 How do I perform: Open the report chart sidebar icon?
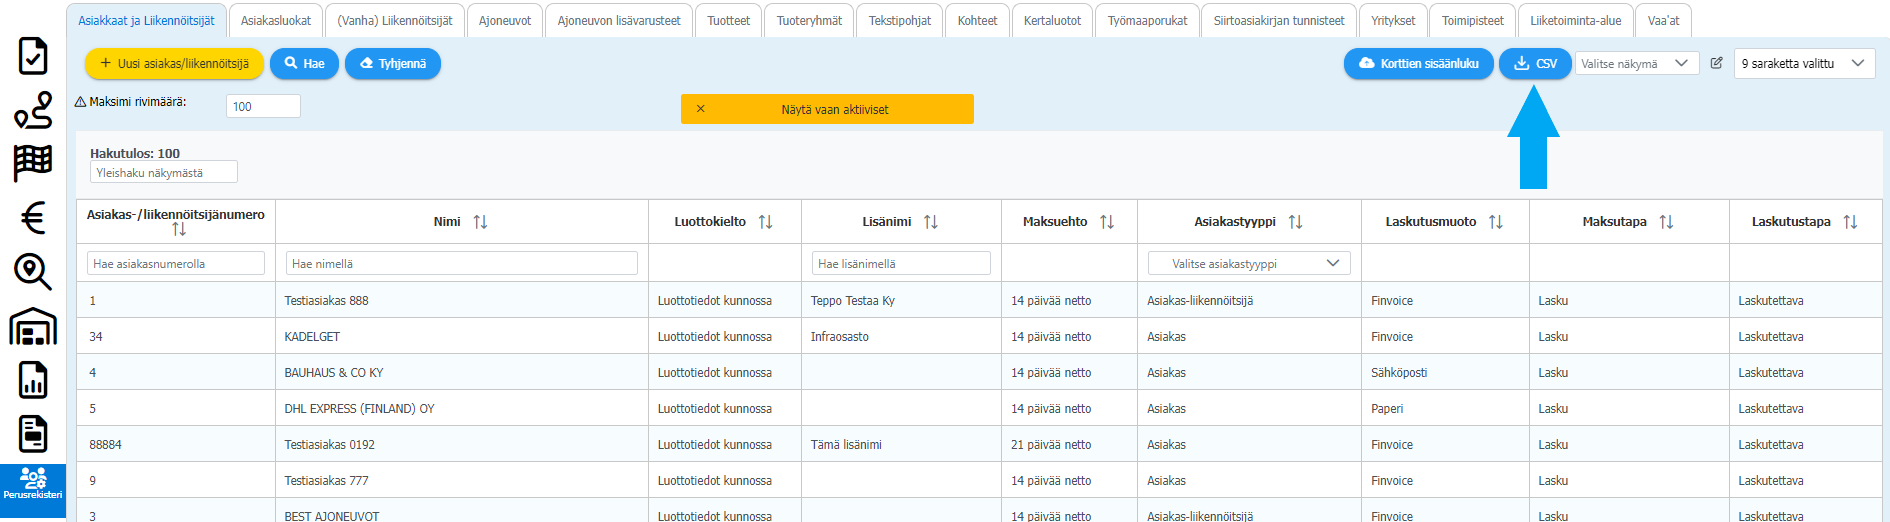point(33,380)
